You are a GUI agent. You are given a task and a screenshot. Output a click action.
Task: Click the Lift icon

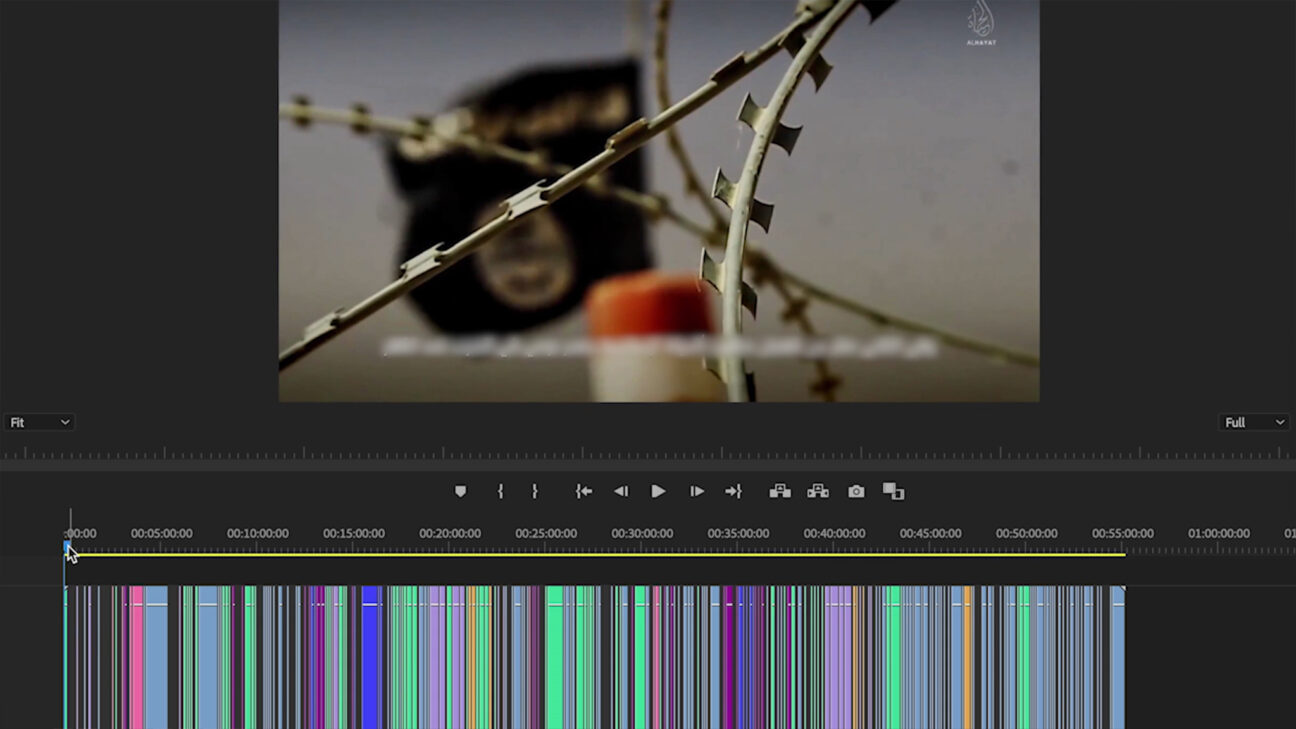click(780, 491)
